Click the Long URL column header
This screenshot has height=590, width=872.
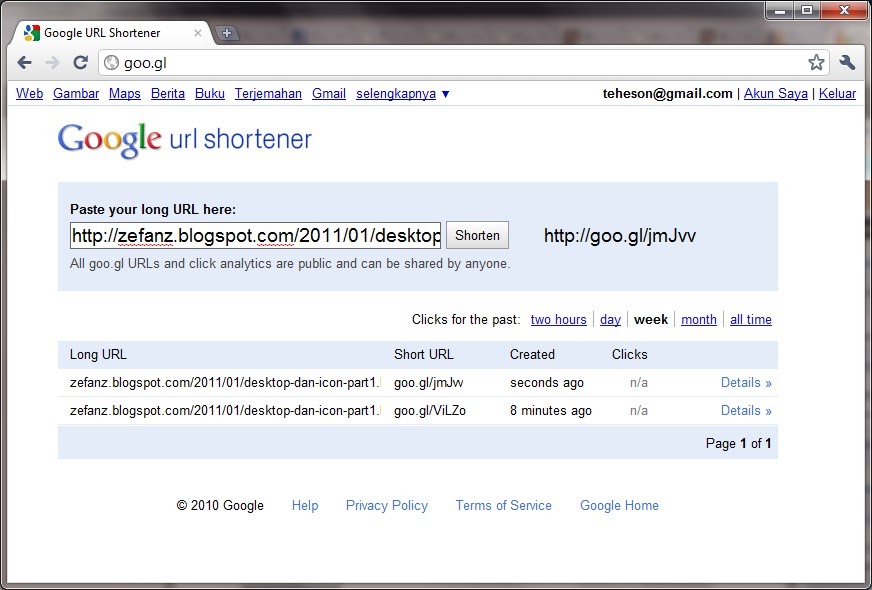pyautogui.click(x=98, y=354)
